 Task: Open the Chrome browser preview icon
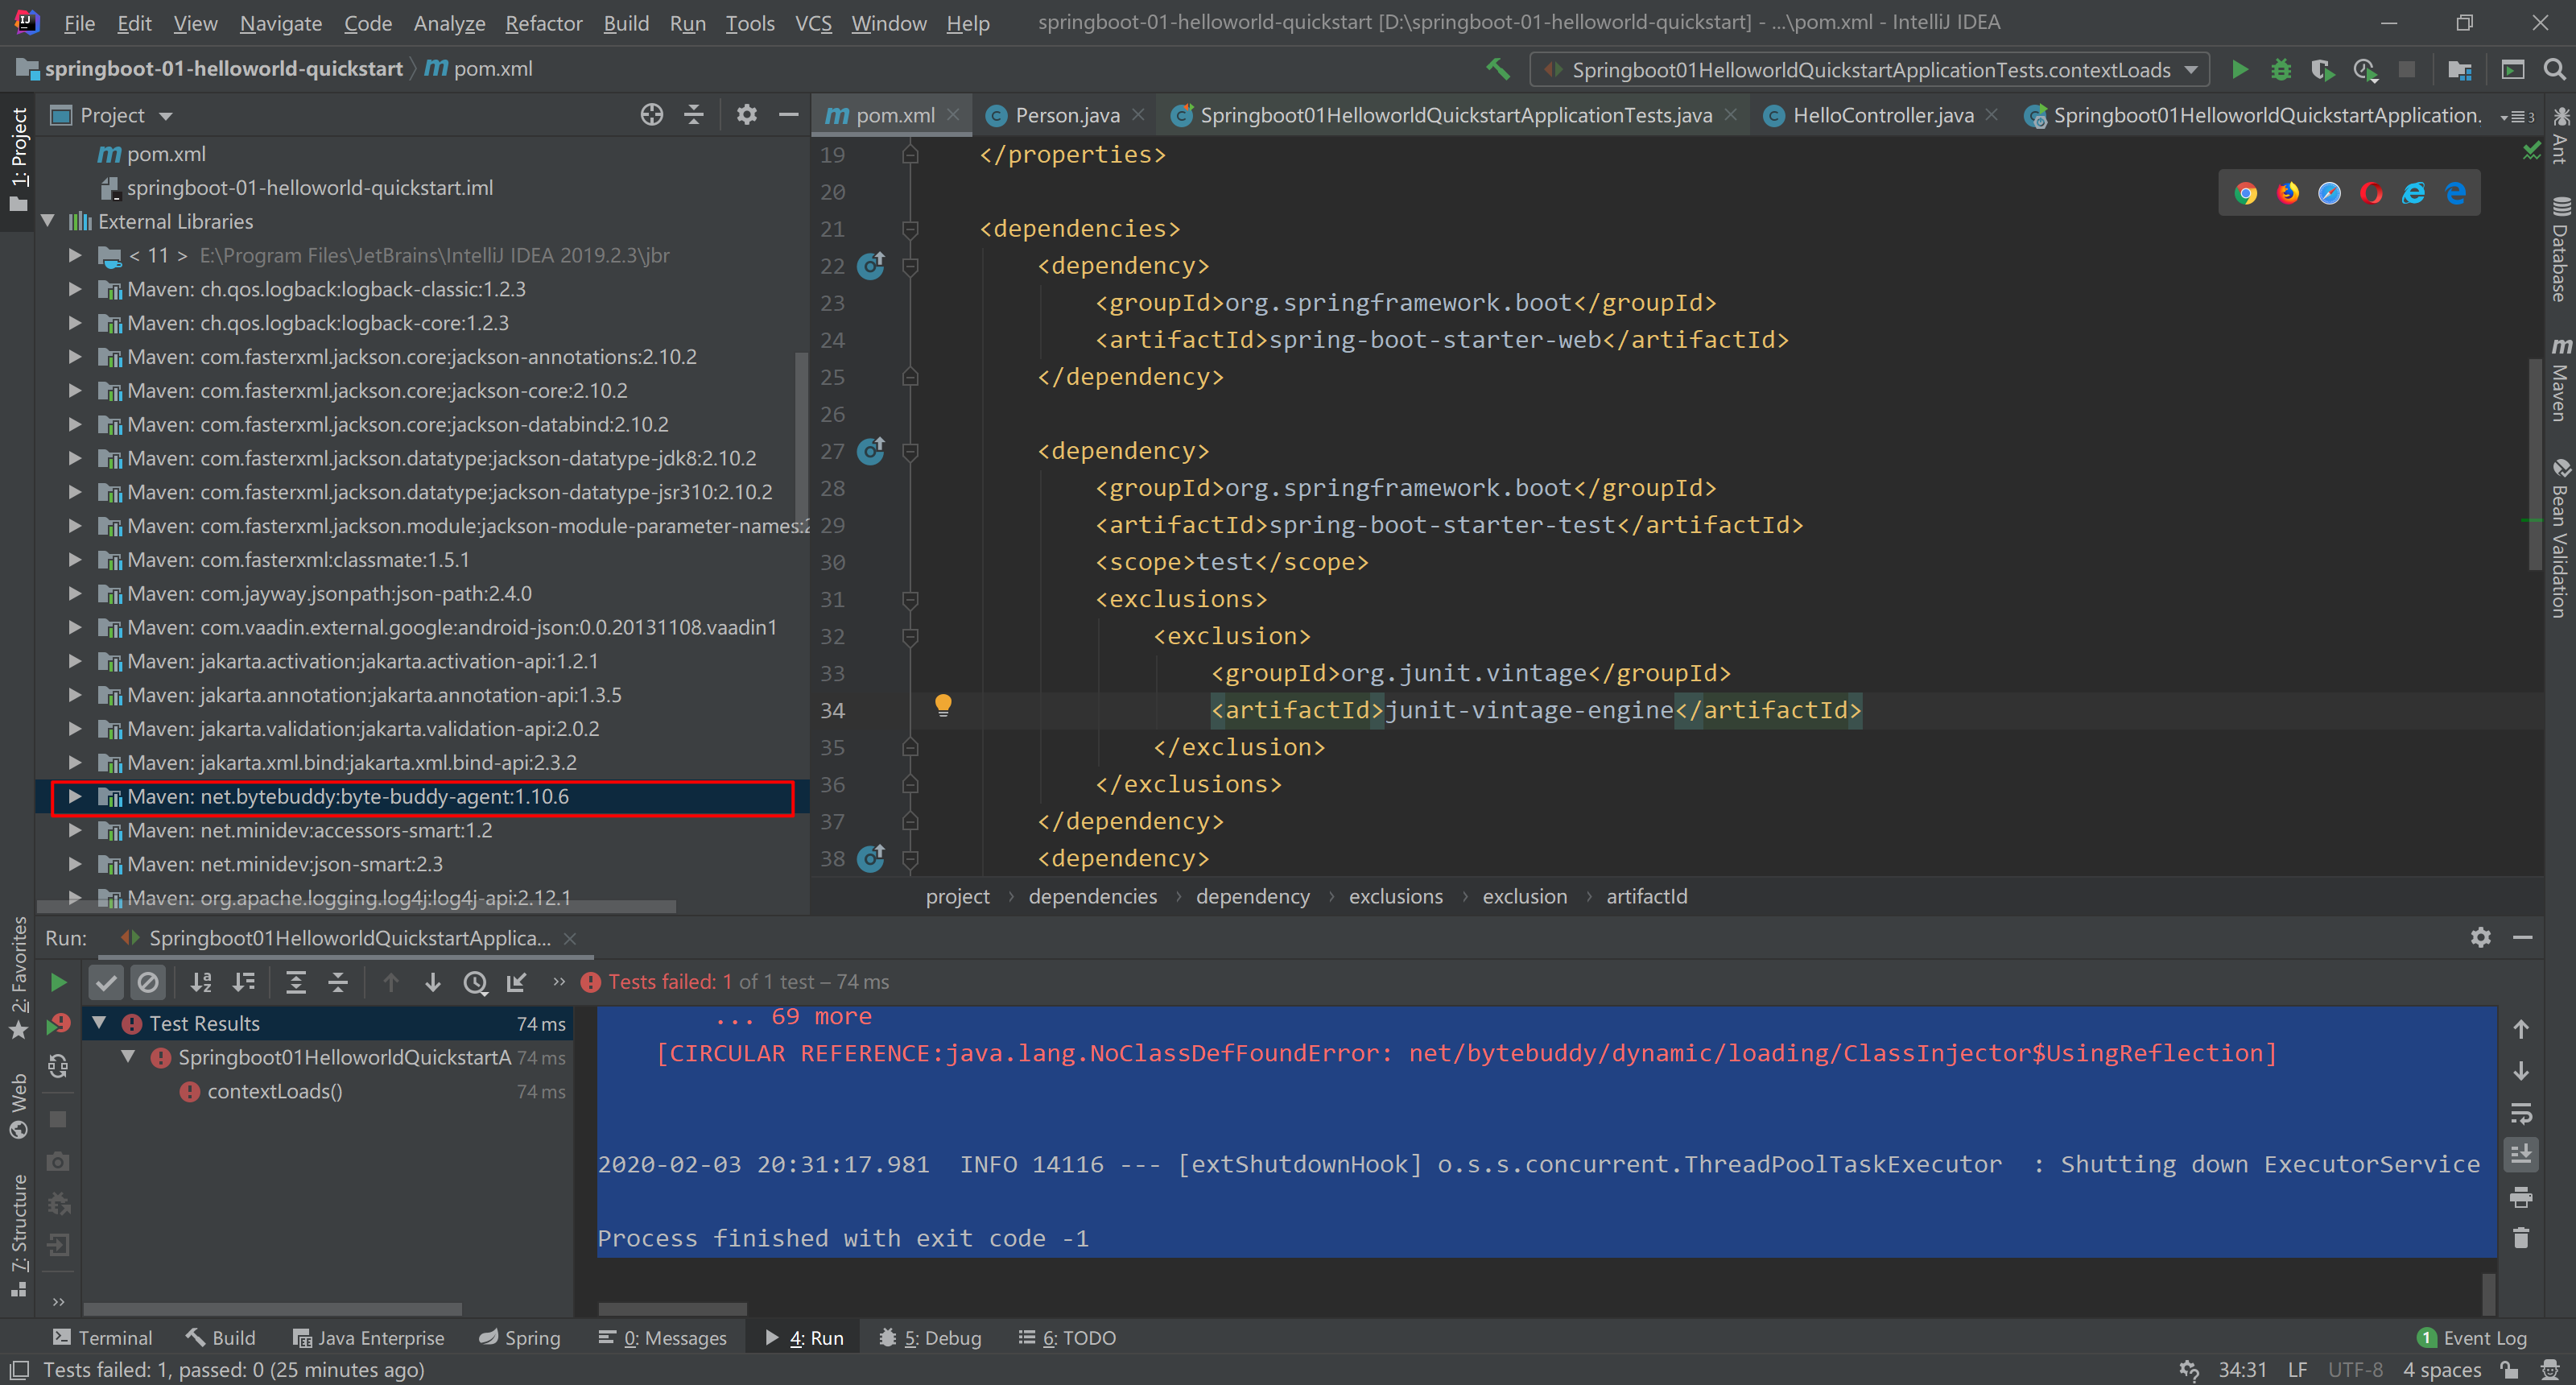2246,193
